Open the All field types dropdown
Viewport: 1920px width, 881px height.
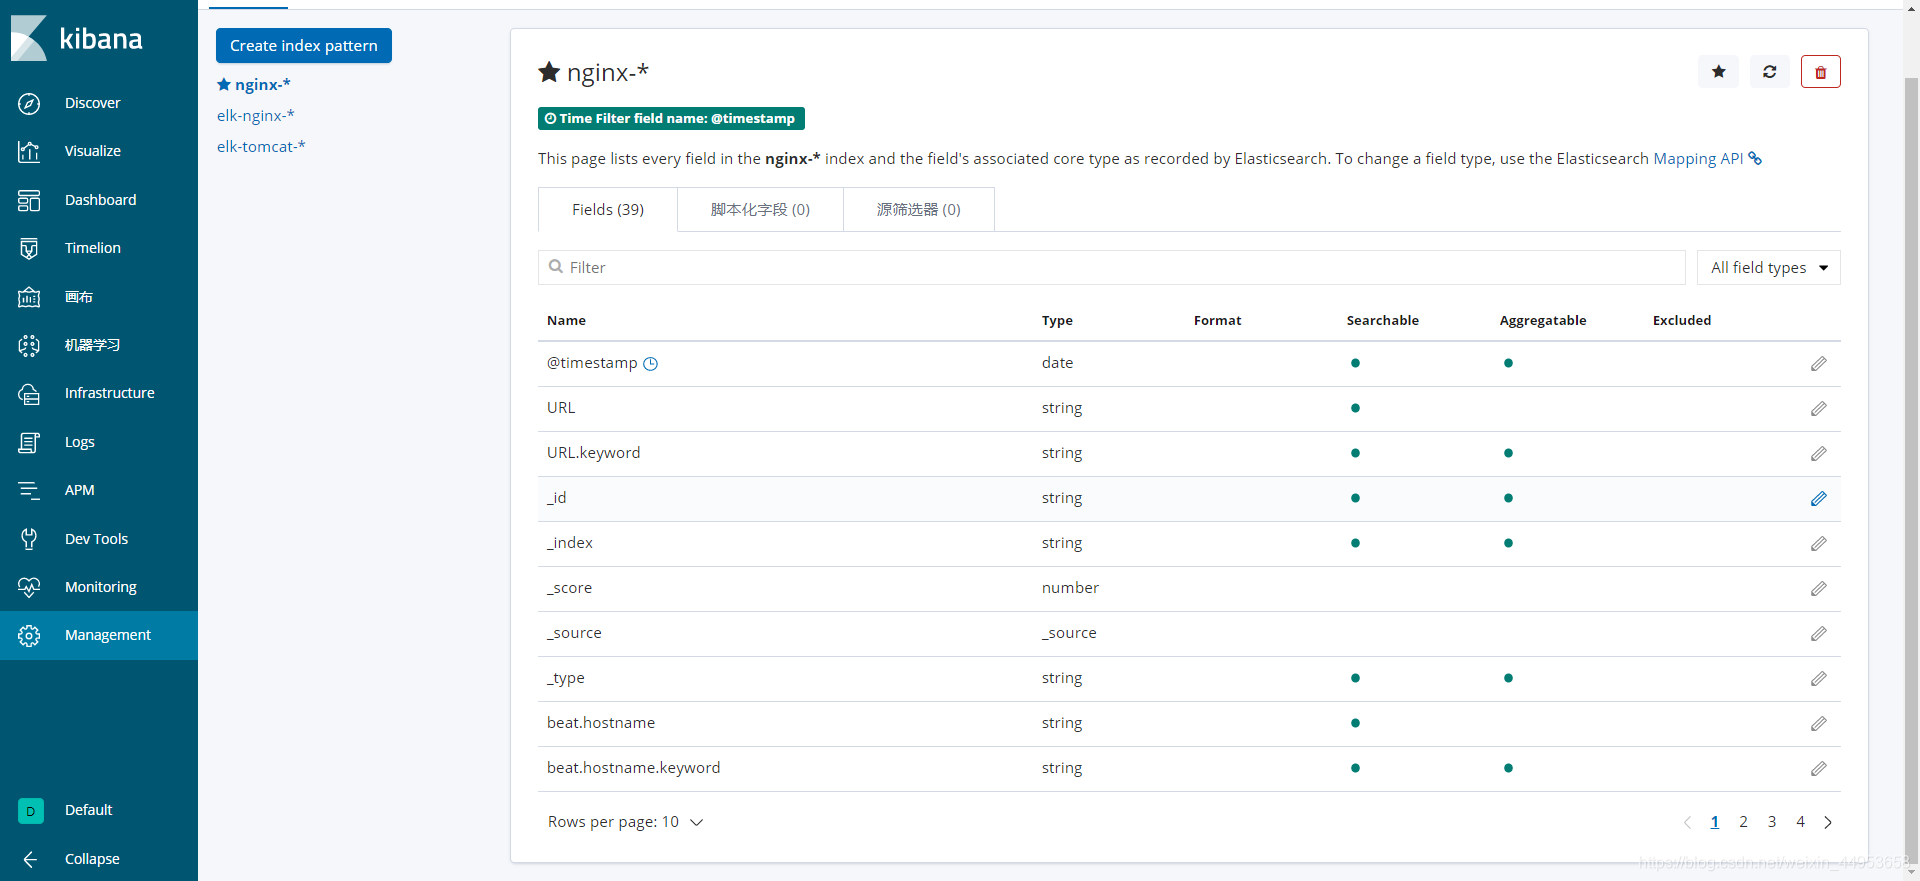1768,268
